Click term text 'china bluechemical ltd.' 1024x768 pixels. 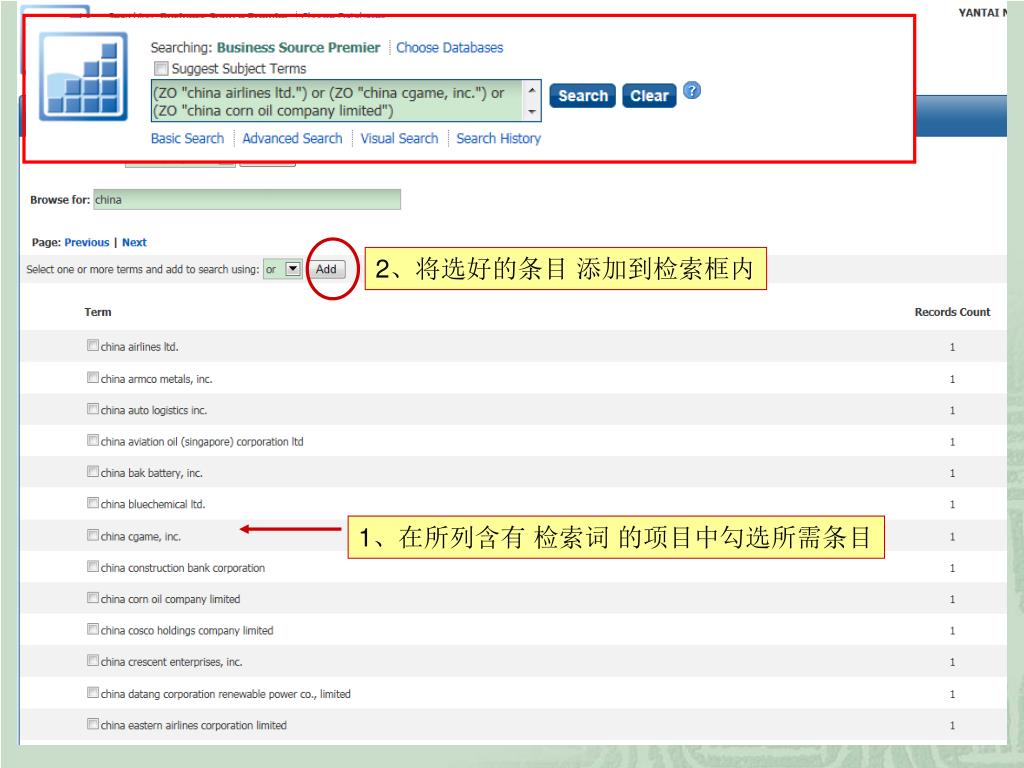153,504
